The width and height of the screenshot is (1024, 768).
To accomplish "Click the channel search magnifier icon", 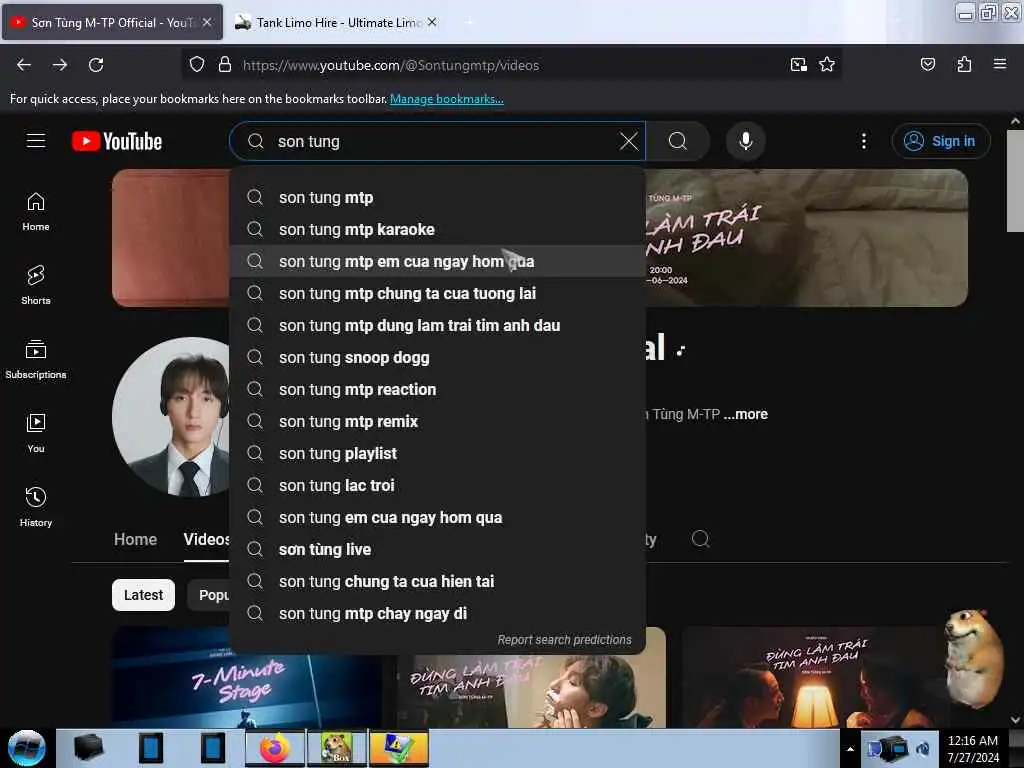I will [700, 539].
